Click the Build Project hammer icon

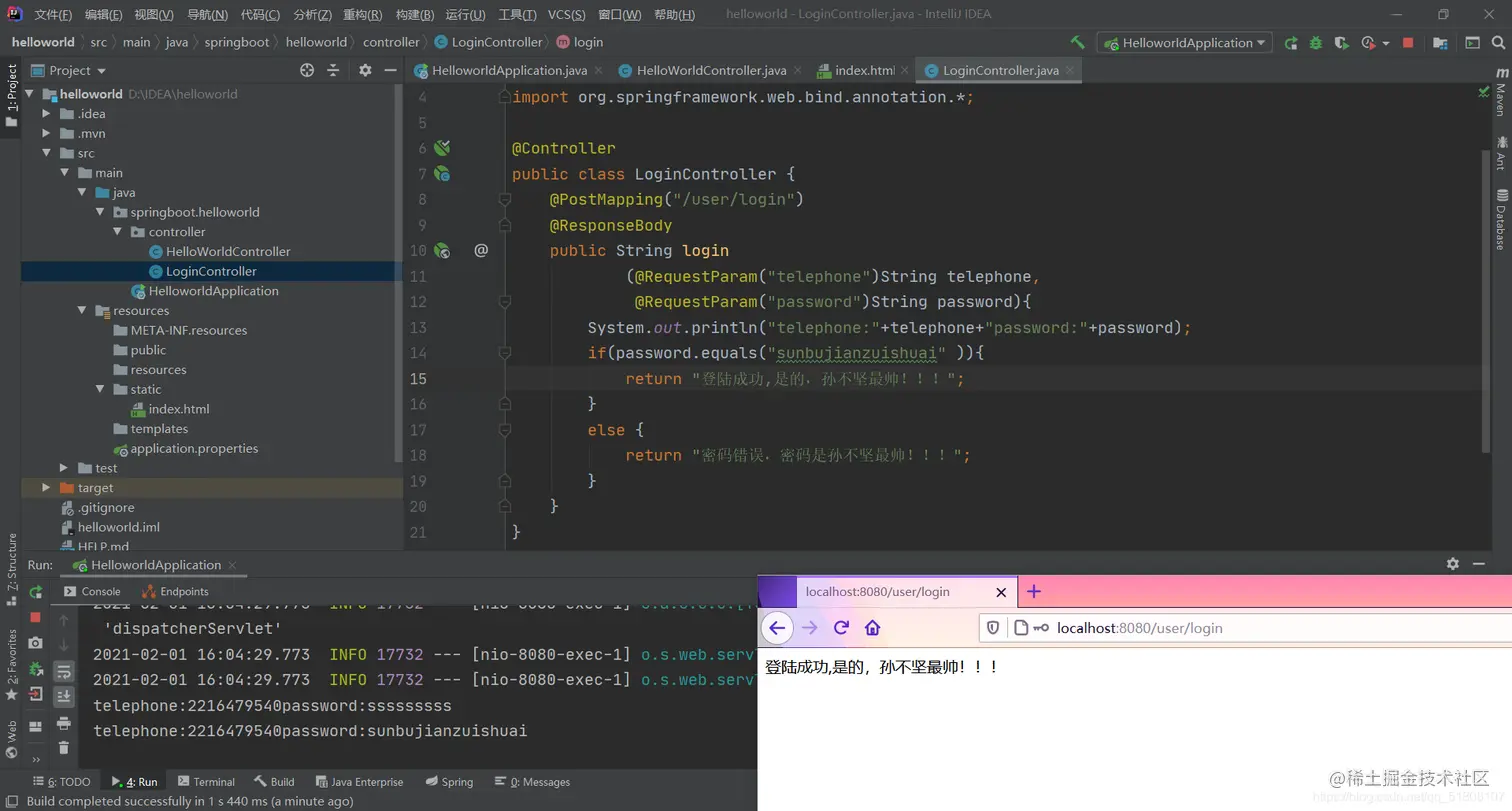pyautogui.click(x=1077, y=43)
